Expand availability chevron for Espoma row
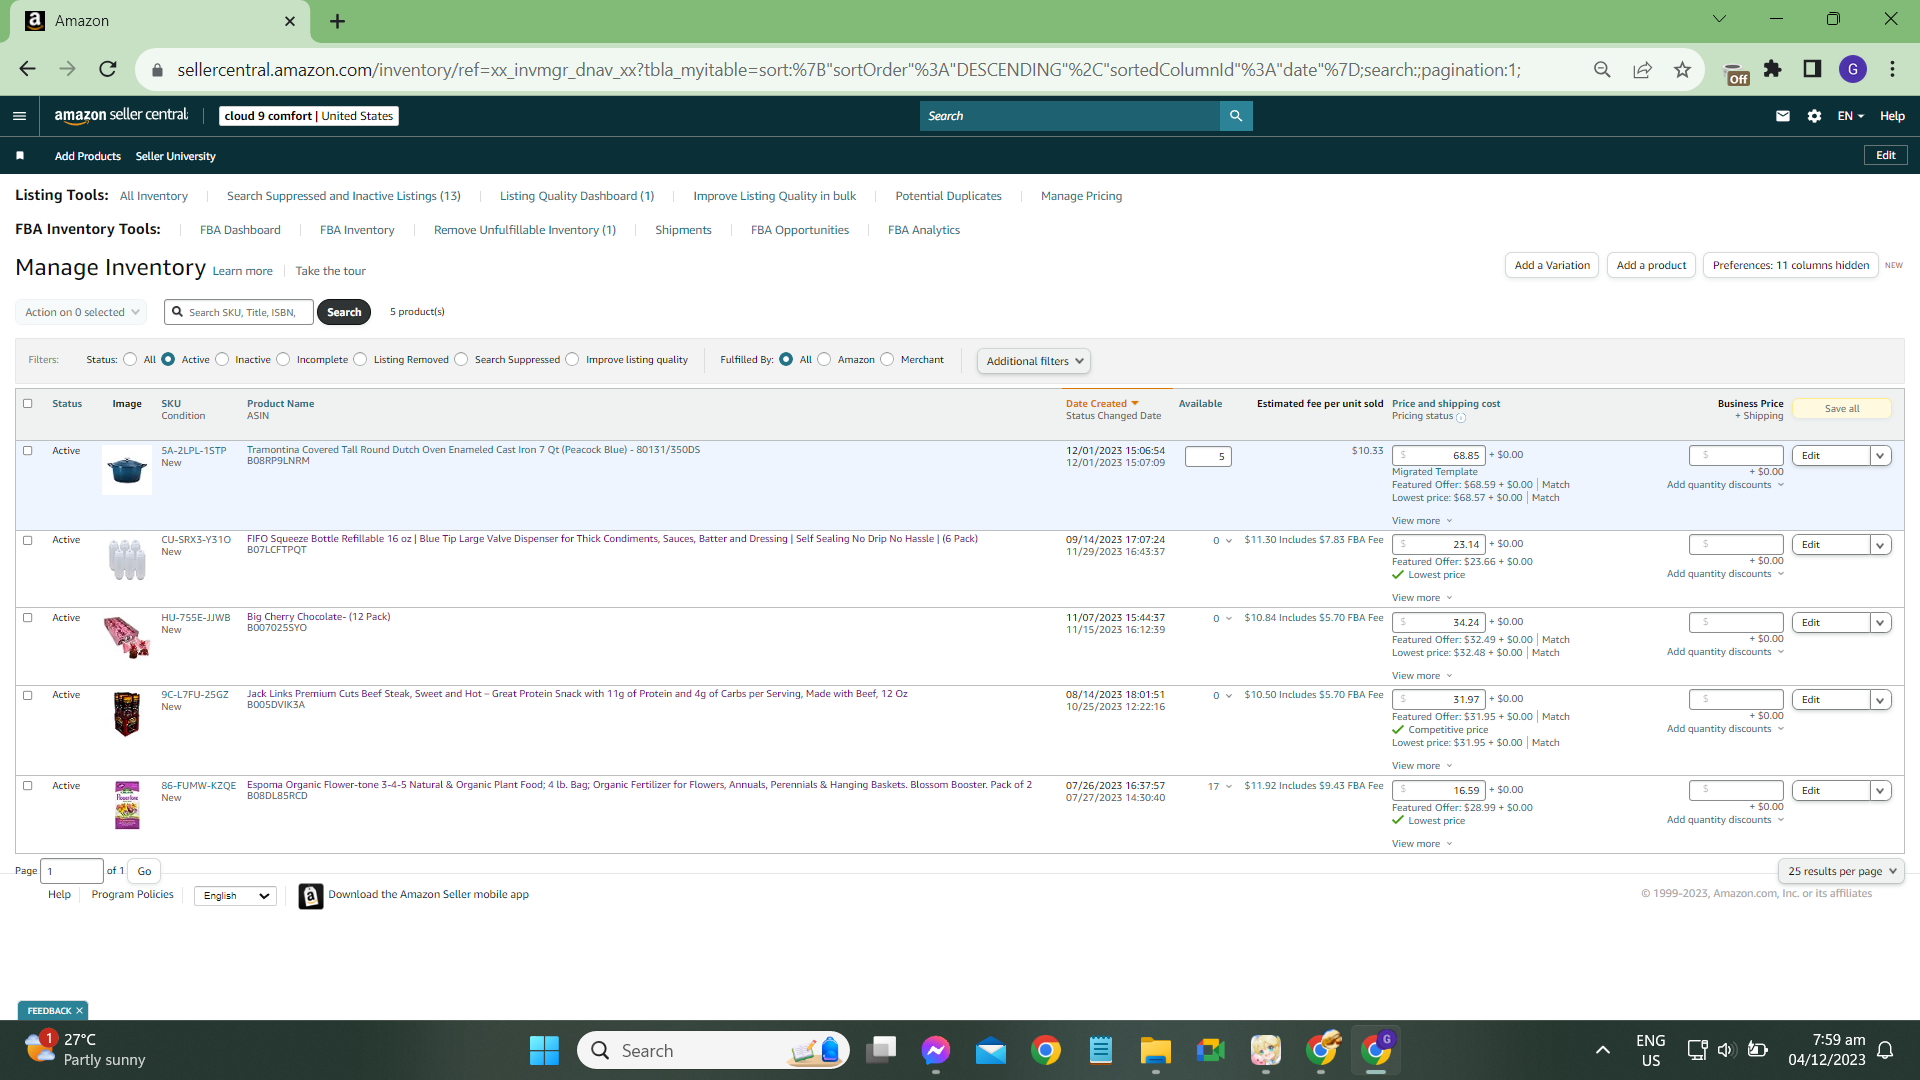The width and height of the screenshot is (1920, 1080). click(1229, 786)
